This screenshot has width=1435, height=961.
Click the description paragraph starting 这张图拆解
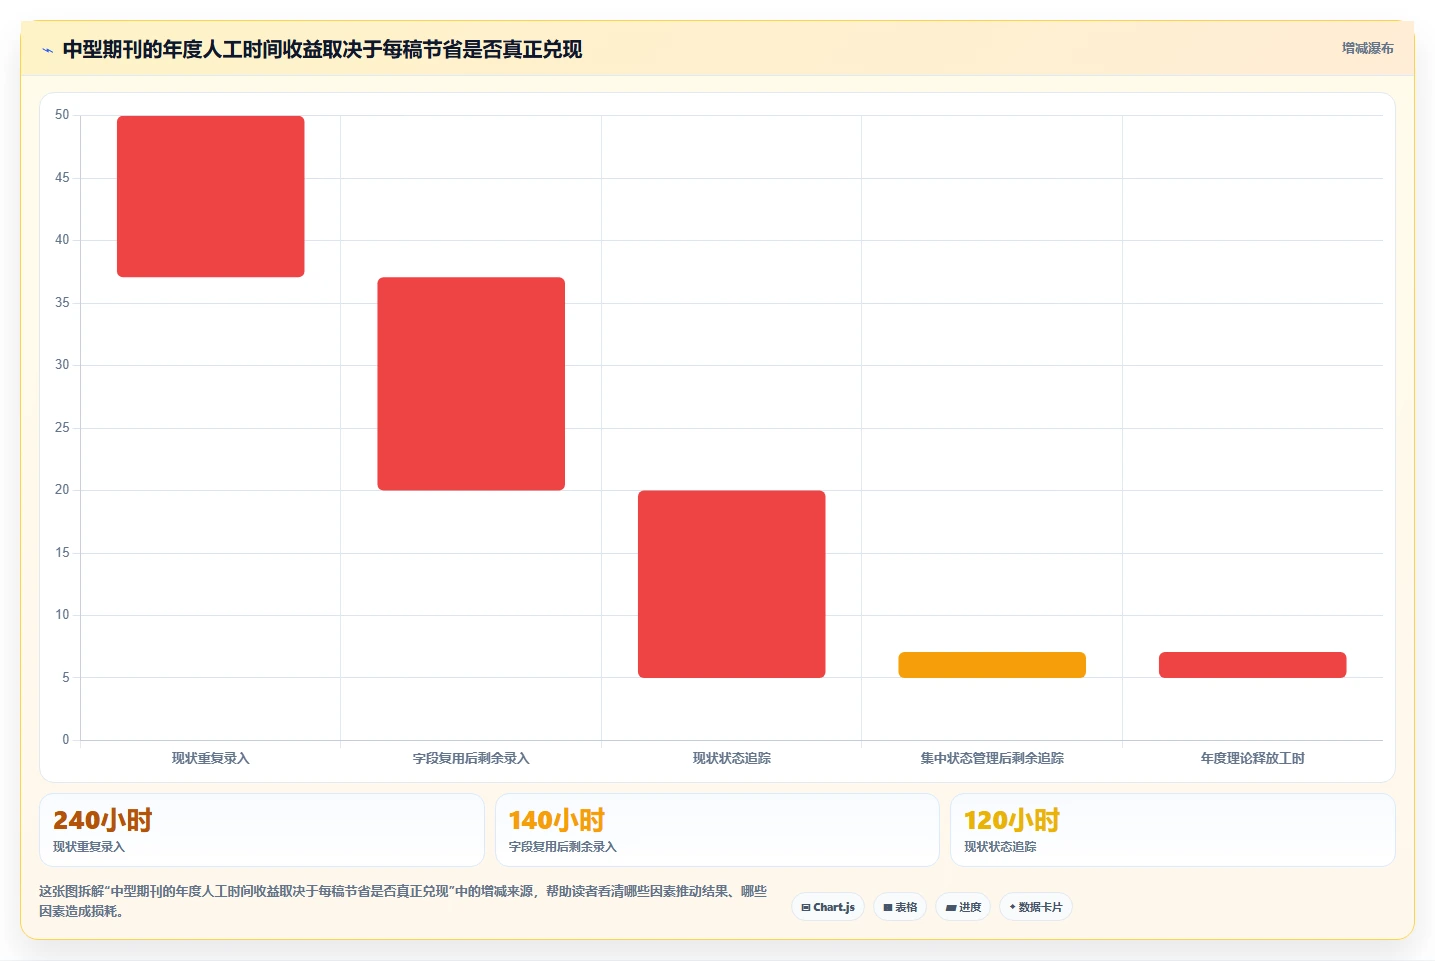tap(404, 901)
